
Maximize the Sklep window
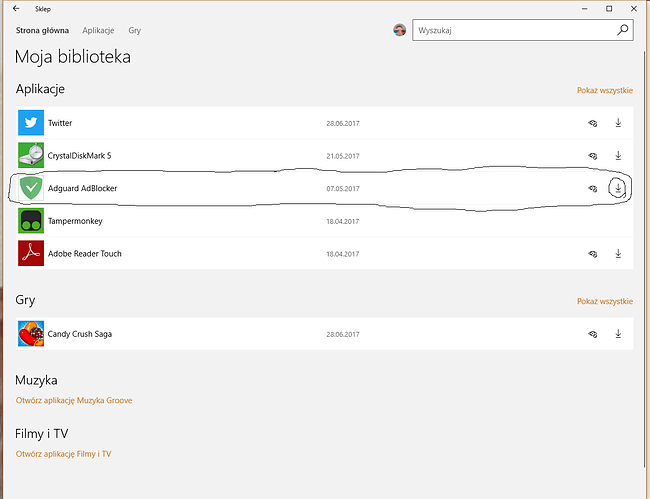tap(609, 9)
